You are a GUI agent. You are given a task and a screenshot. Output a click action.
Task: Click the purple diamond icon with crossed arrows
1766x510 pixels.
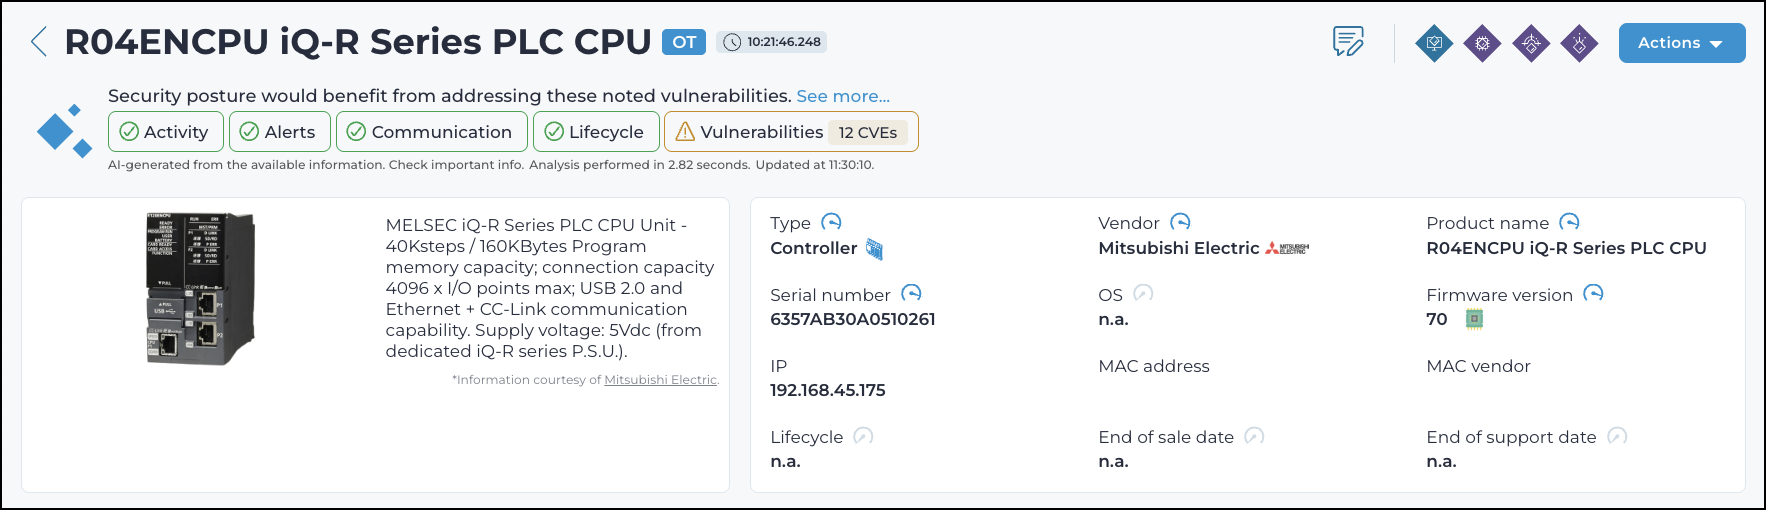pyautogui.click(x=1531, y=43)
